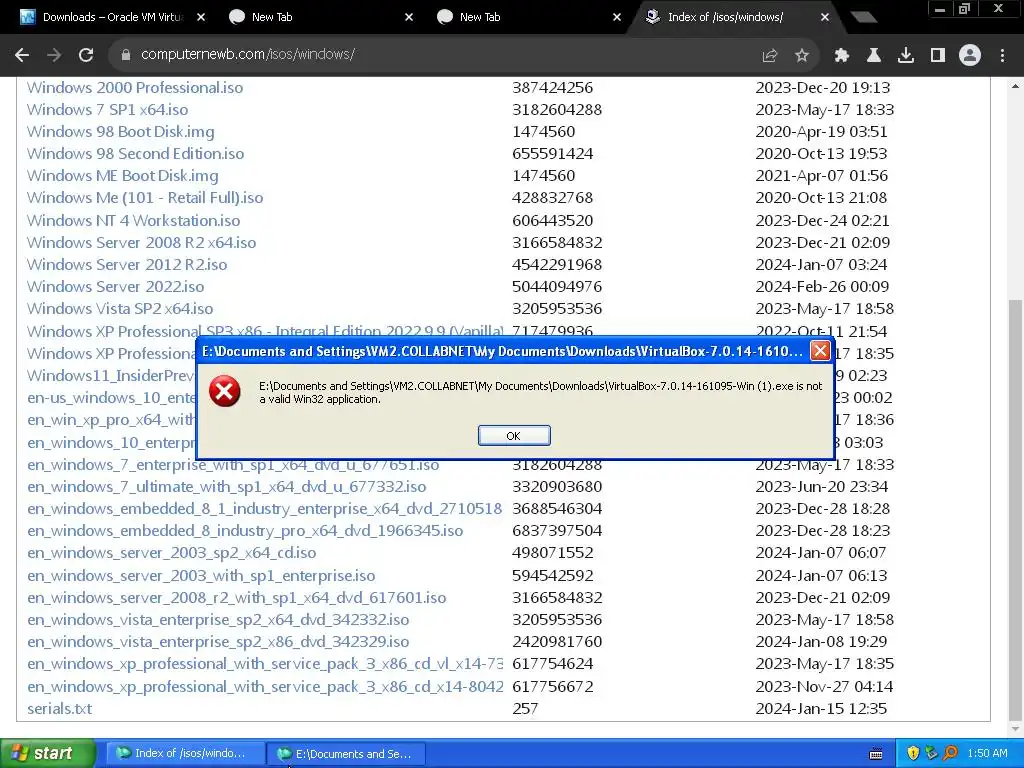This screenshot has width=1024, height=768.
Task: Bookmark this page with the star icon
Action: click(x=802, y=56)
